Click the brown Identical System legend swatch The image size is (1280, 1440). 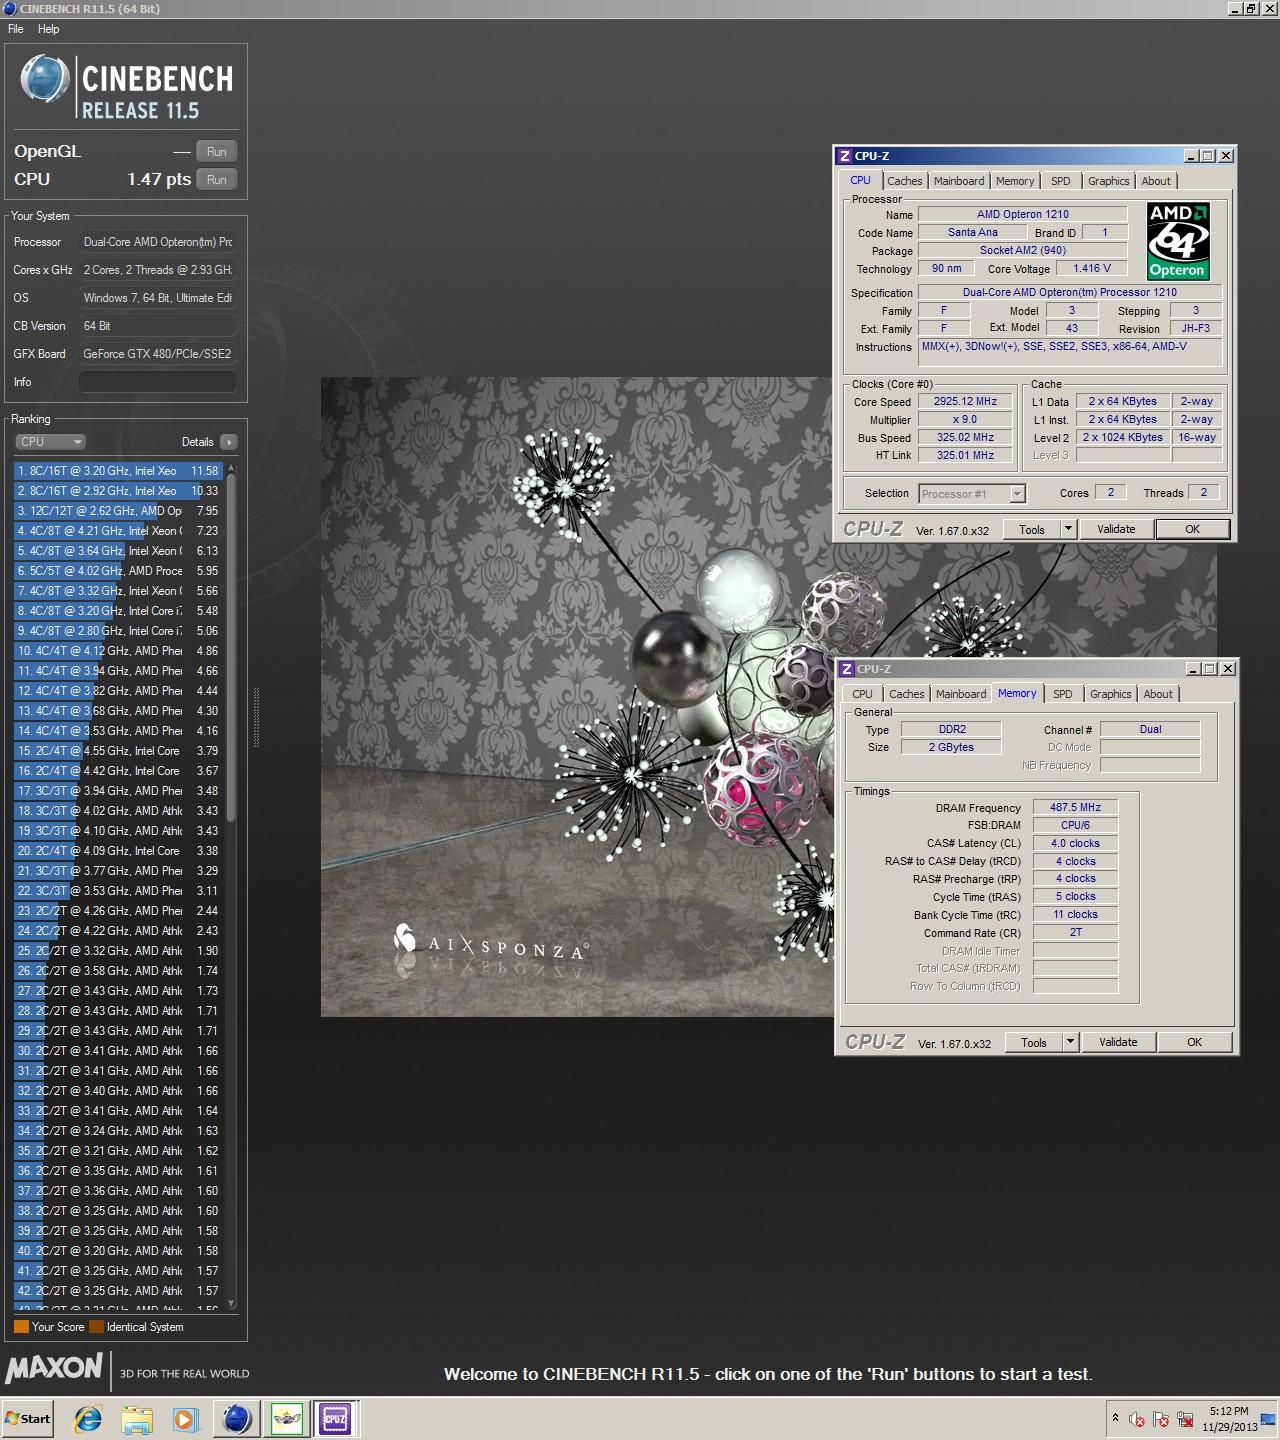coord(96,1327)
